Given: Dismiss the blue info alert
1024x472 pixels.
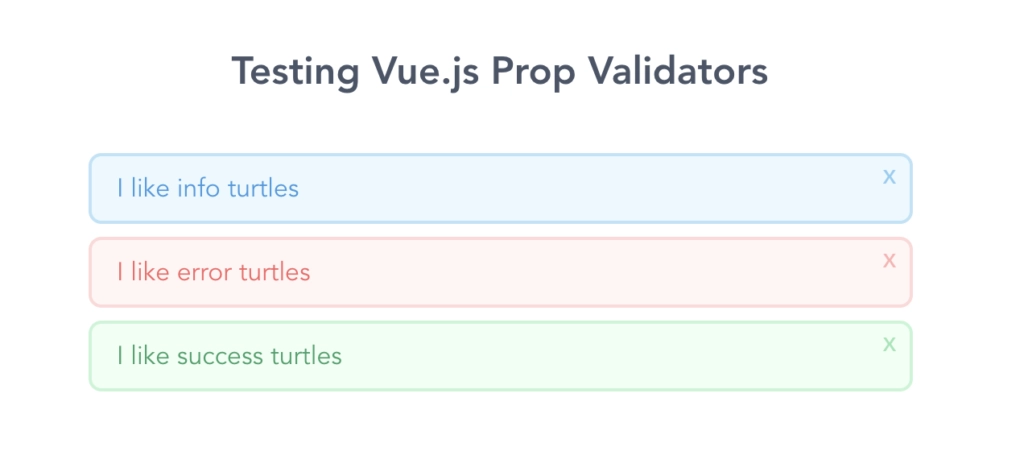Looking at the screenshot, I should [889, 177].
